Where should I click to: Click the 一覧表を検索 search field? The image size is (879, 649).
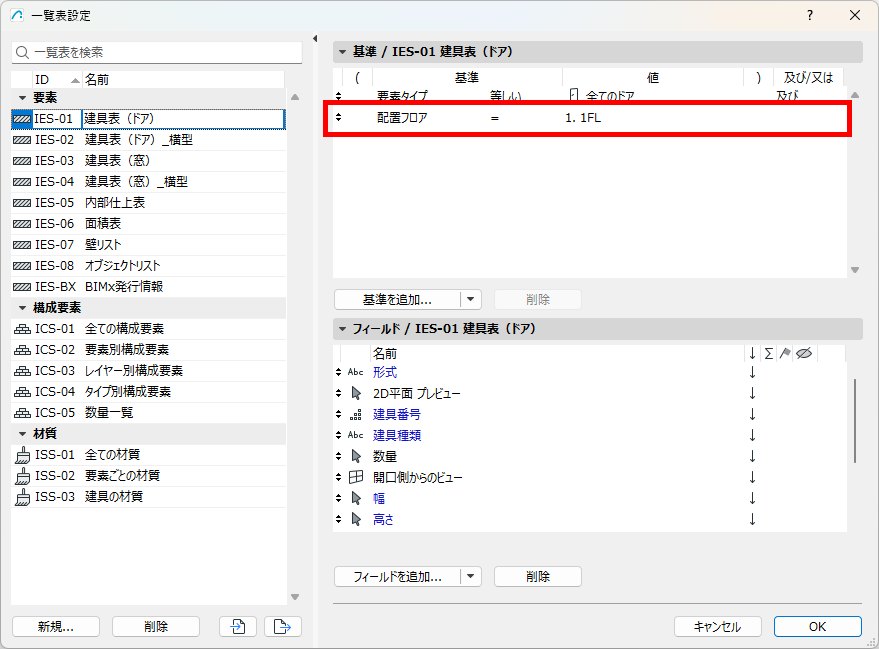[x=157, y=52]
